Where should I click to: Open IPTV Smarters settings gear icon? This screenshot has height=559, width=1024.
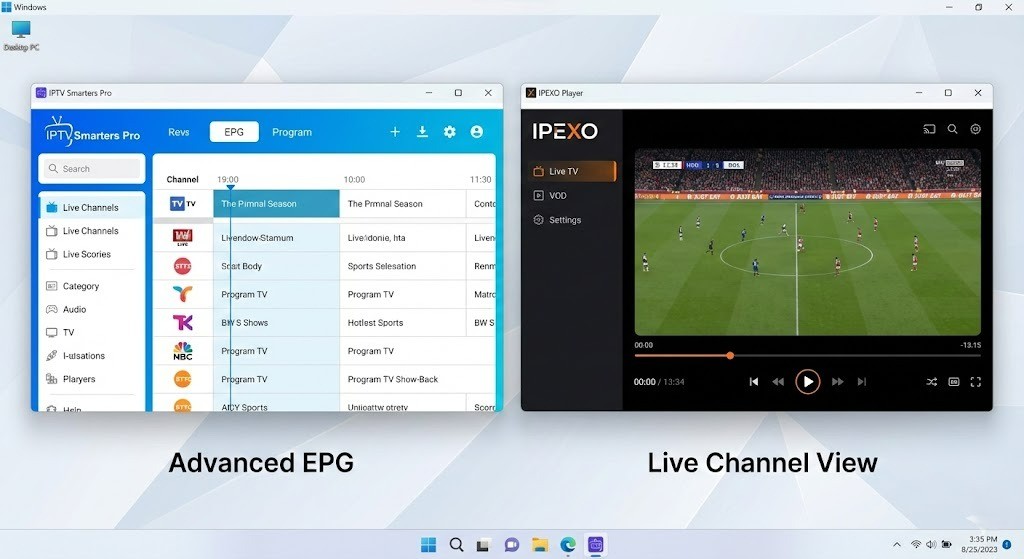point(450,132)
